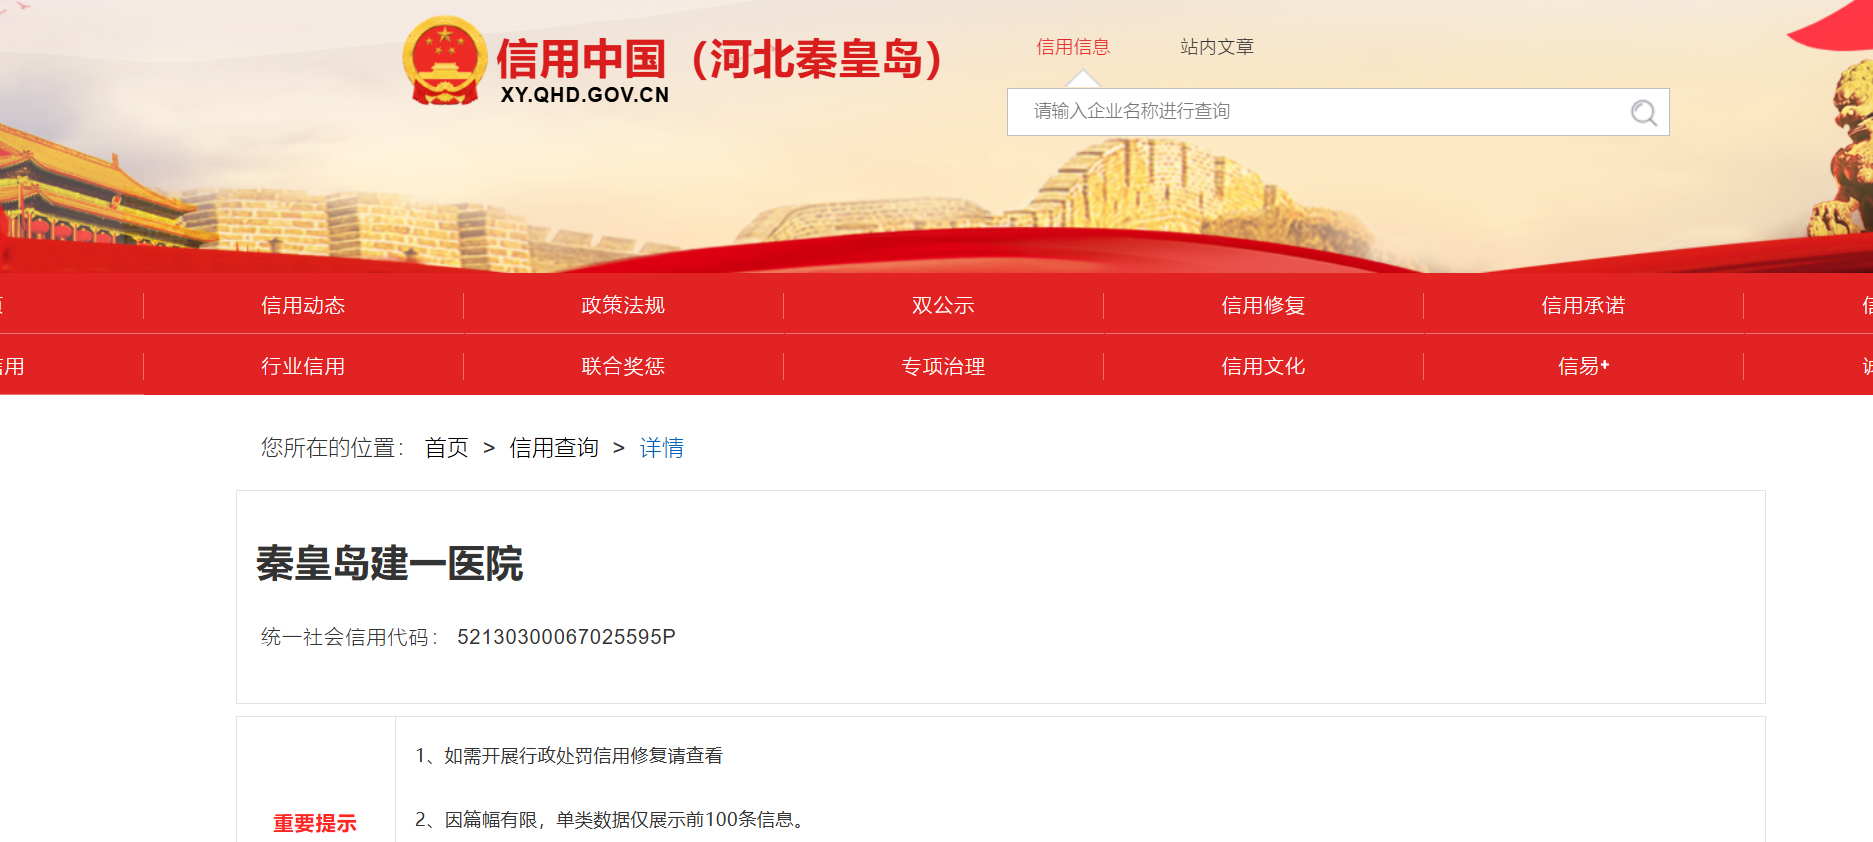Image resolution: width=1873 pixels, height=842 pixels.
Task: Click the 信用中国（河北秦皇岛）site title
Action: pos(718,60)
